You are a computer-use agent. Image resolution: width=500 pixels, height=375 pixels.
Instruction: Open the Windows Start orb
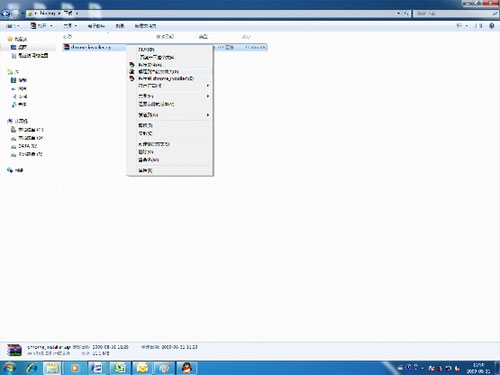point(9,368)
